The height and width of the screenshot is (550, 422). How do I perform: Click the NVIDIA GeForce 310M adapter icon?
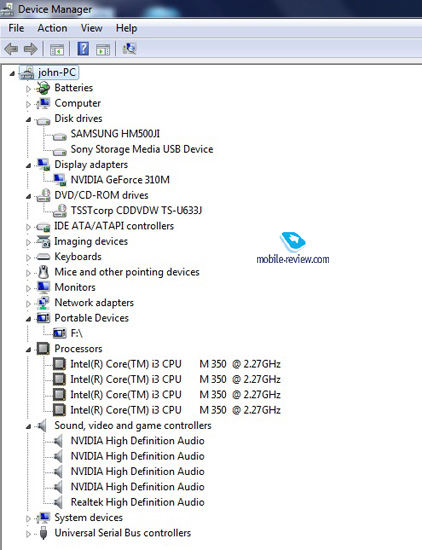click(60, 180)
